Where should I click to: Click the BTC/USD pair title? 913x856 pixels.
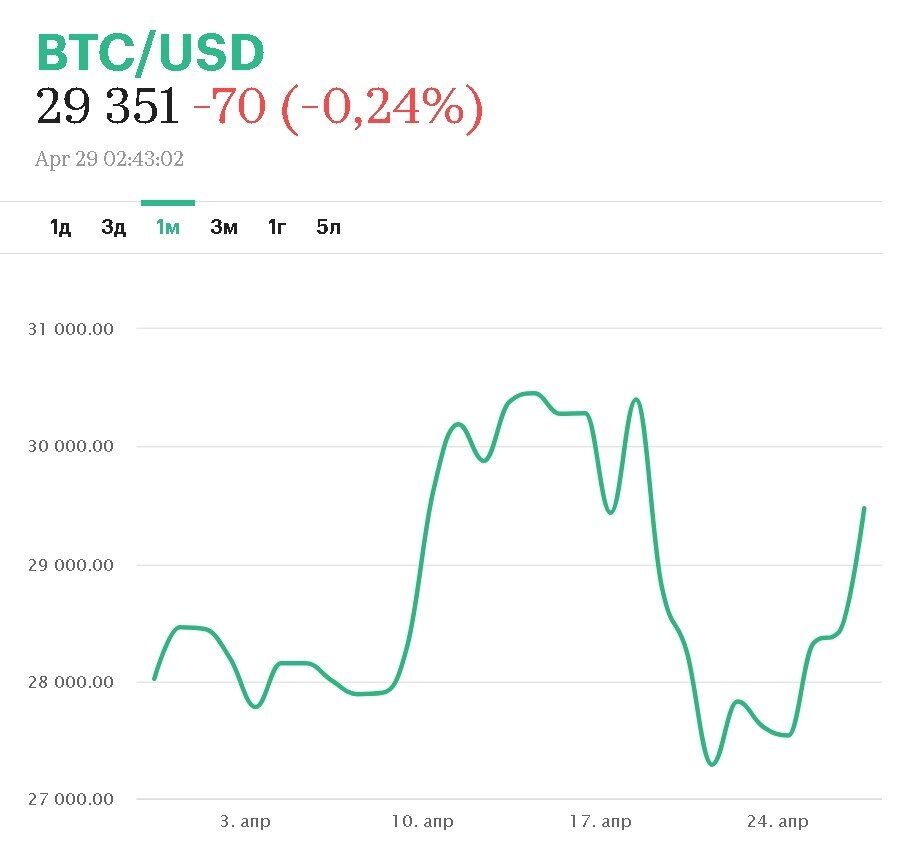pos(150,53)
